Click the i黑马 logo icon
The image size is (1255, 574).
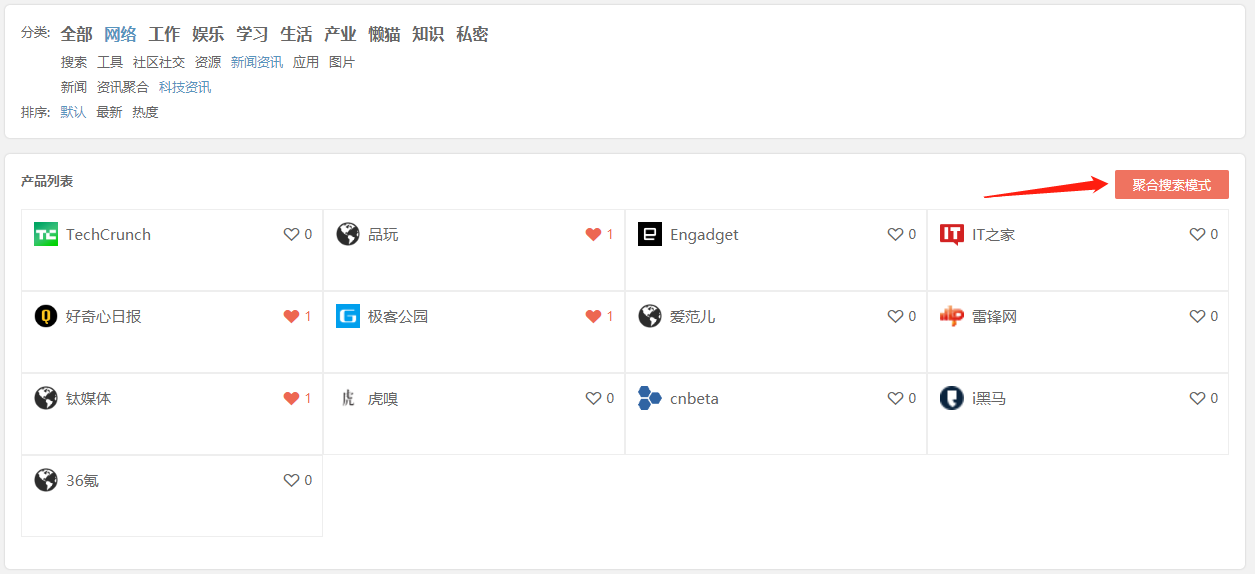952,399
